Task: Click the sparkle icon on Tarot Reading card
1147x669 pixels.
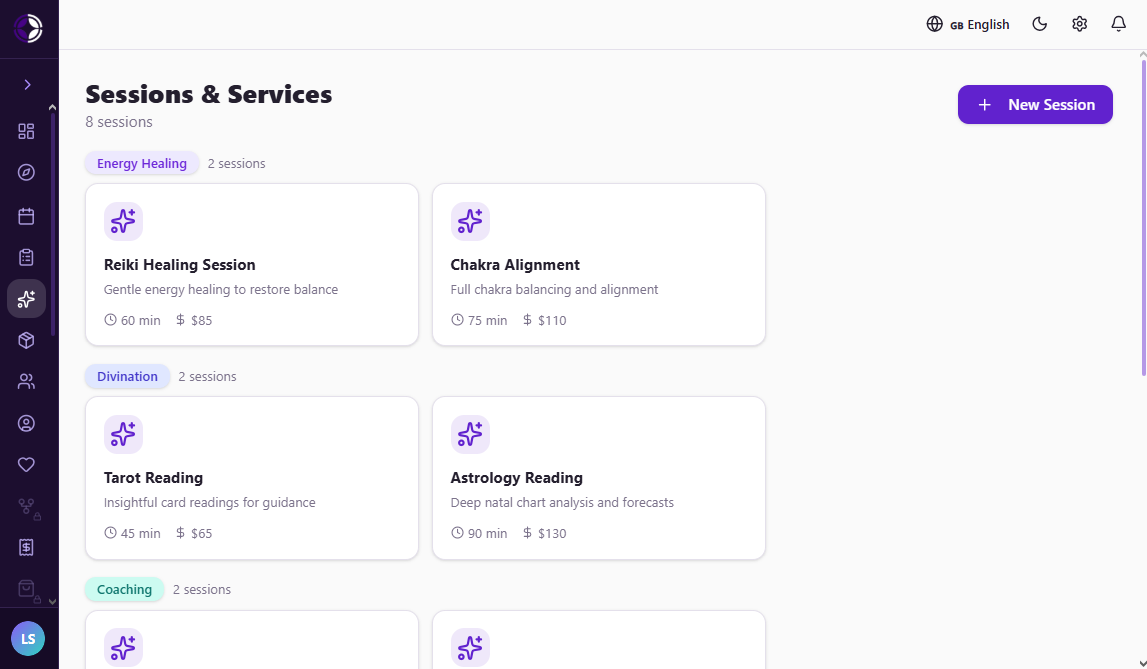Action: point(123,434)
